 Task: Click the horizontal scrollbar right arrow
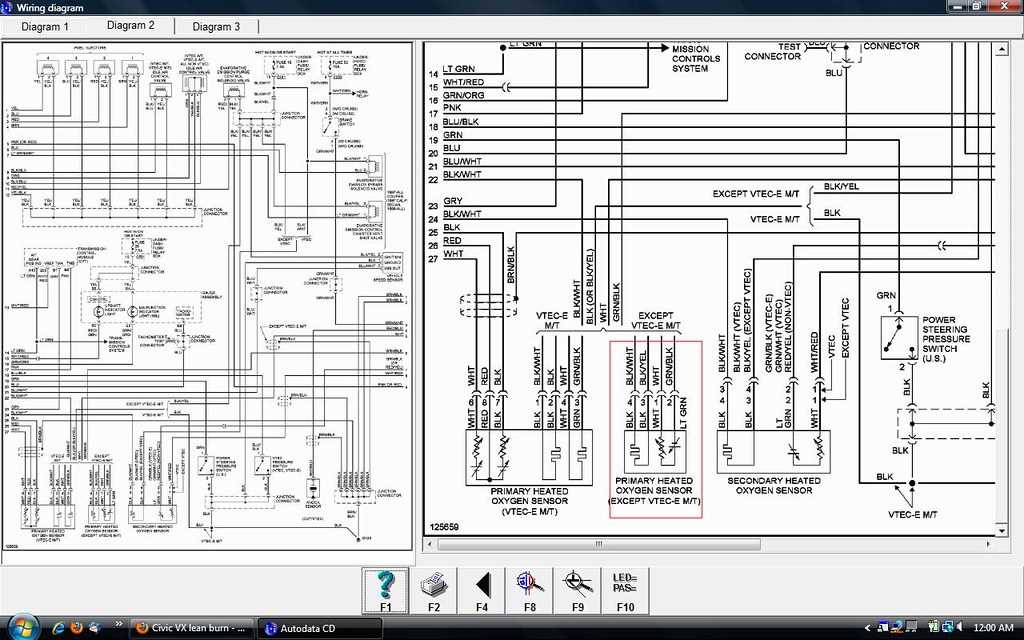click(988, 544)
